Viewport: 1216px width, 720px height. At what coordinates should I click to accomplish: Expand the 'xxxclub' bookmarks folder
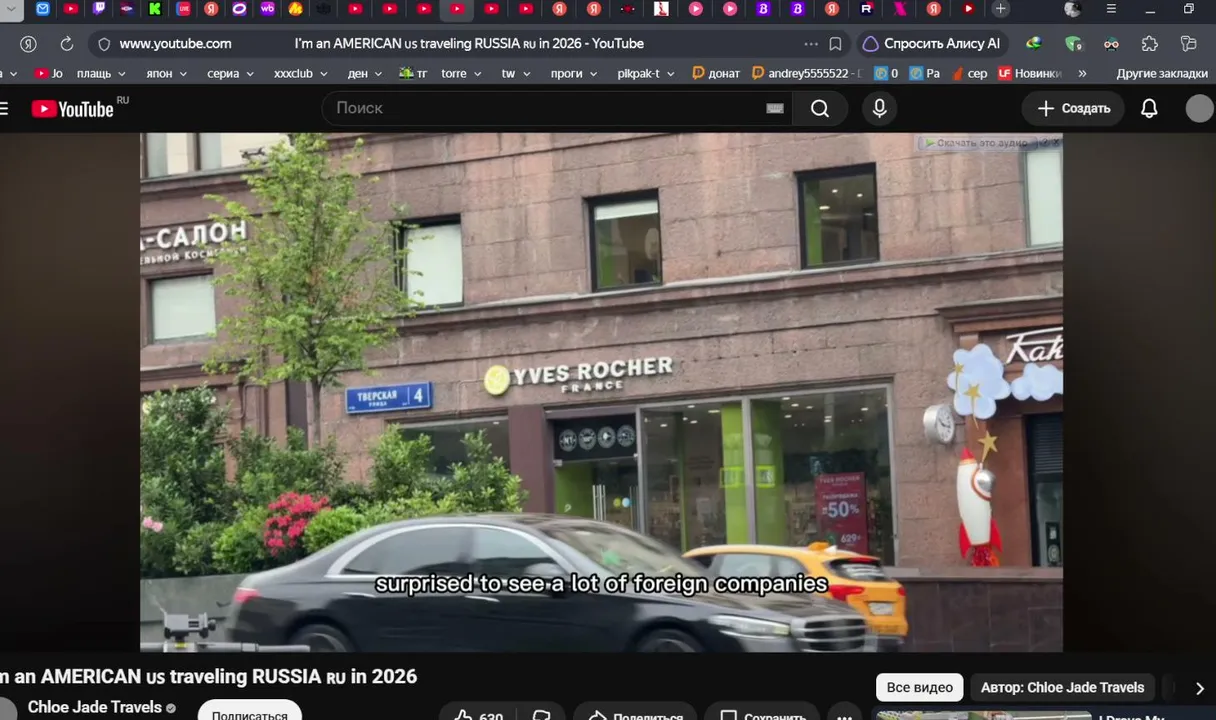[301, 74]
